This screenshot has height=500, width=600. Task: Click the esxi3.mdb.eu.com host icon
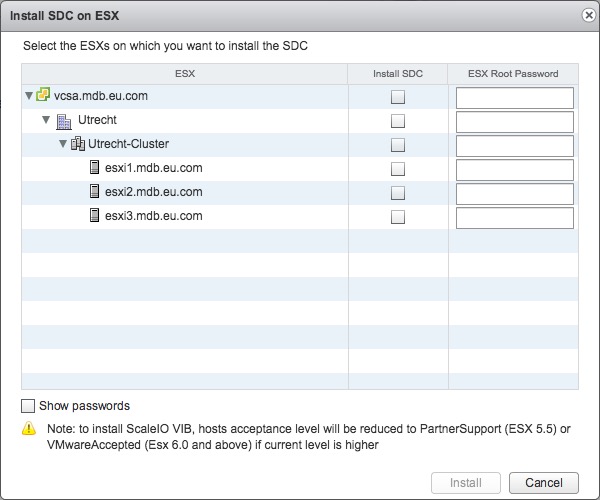pos(95,217)
